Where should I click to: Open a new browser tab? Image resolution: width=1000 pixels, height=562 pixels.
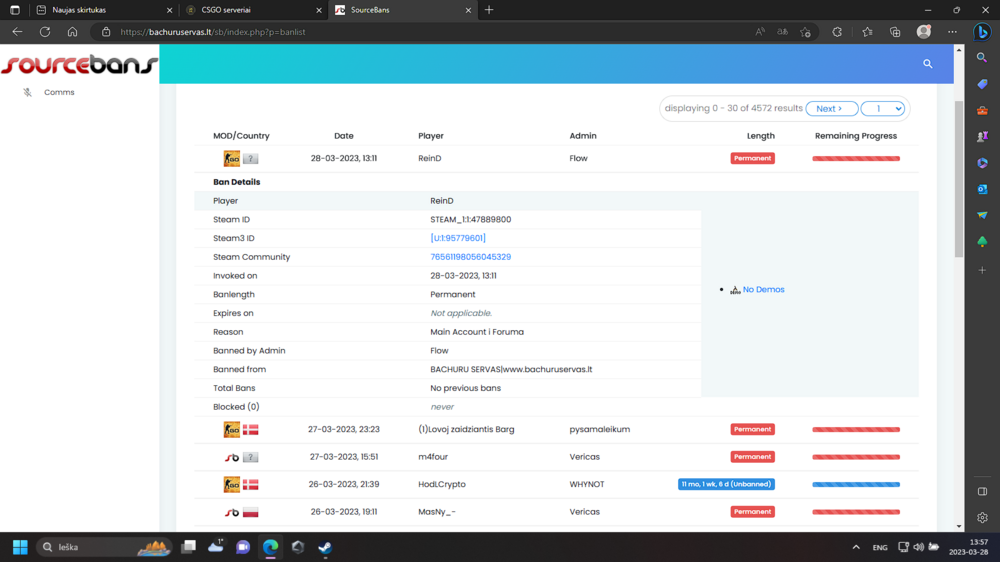(x=489, y=10)
